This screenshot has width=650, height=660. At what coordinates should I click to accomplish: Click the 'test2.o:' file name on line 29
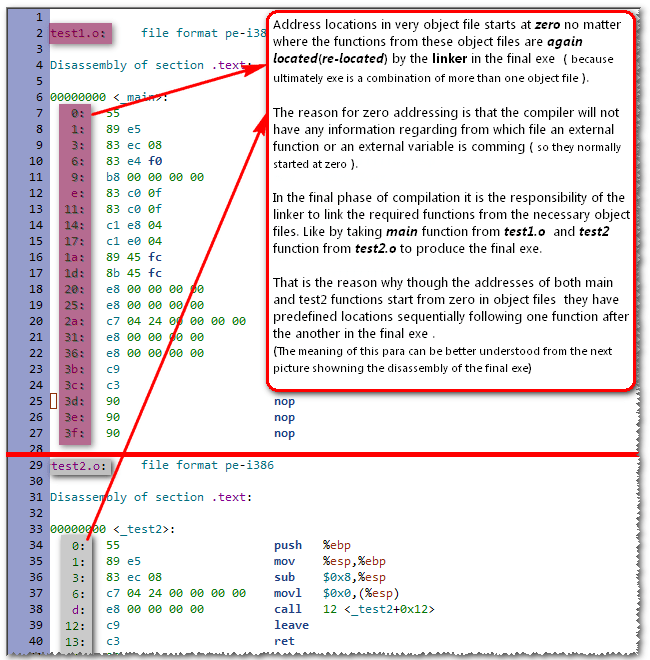click(x=78, y=466)
